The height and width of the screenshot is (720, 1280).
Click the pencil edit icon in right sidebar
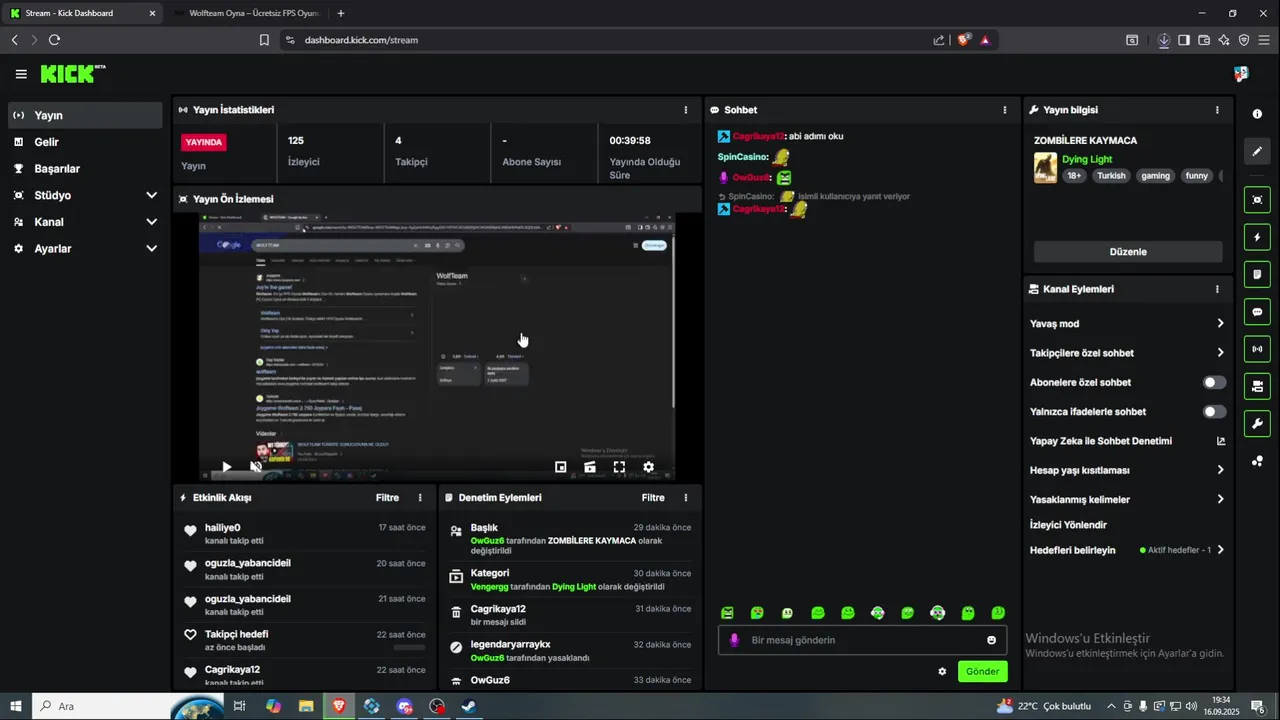point(1257,151)
